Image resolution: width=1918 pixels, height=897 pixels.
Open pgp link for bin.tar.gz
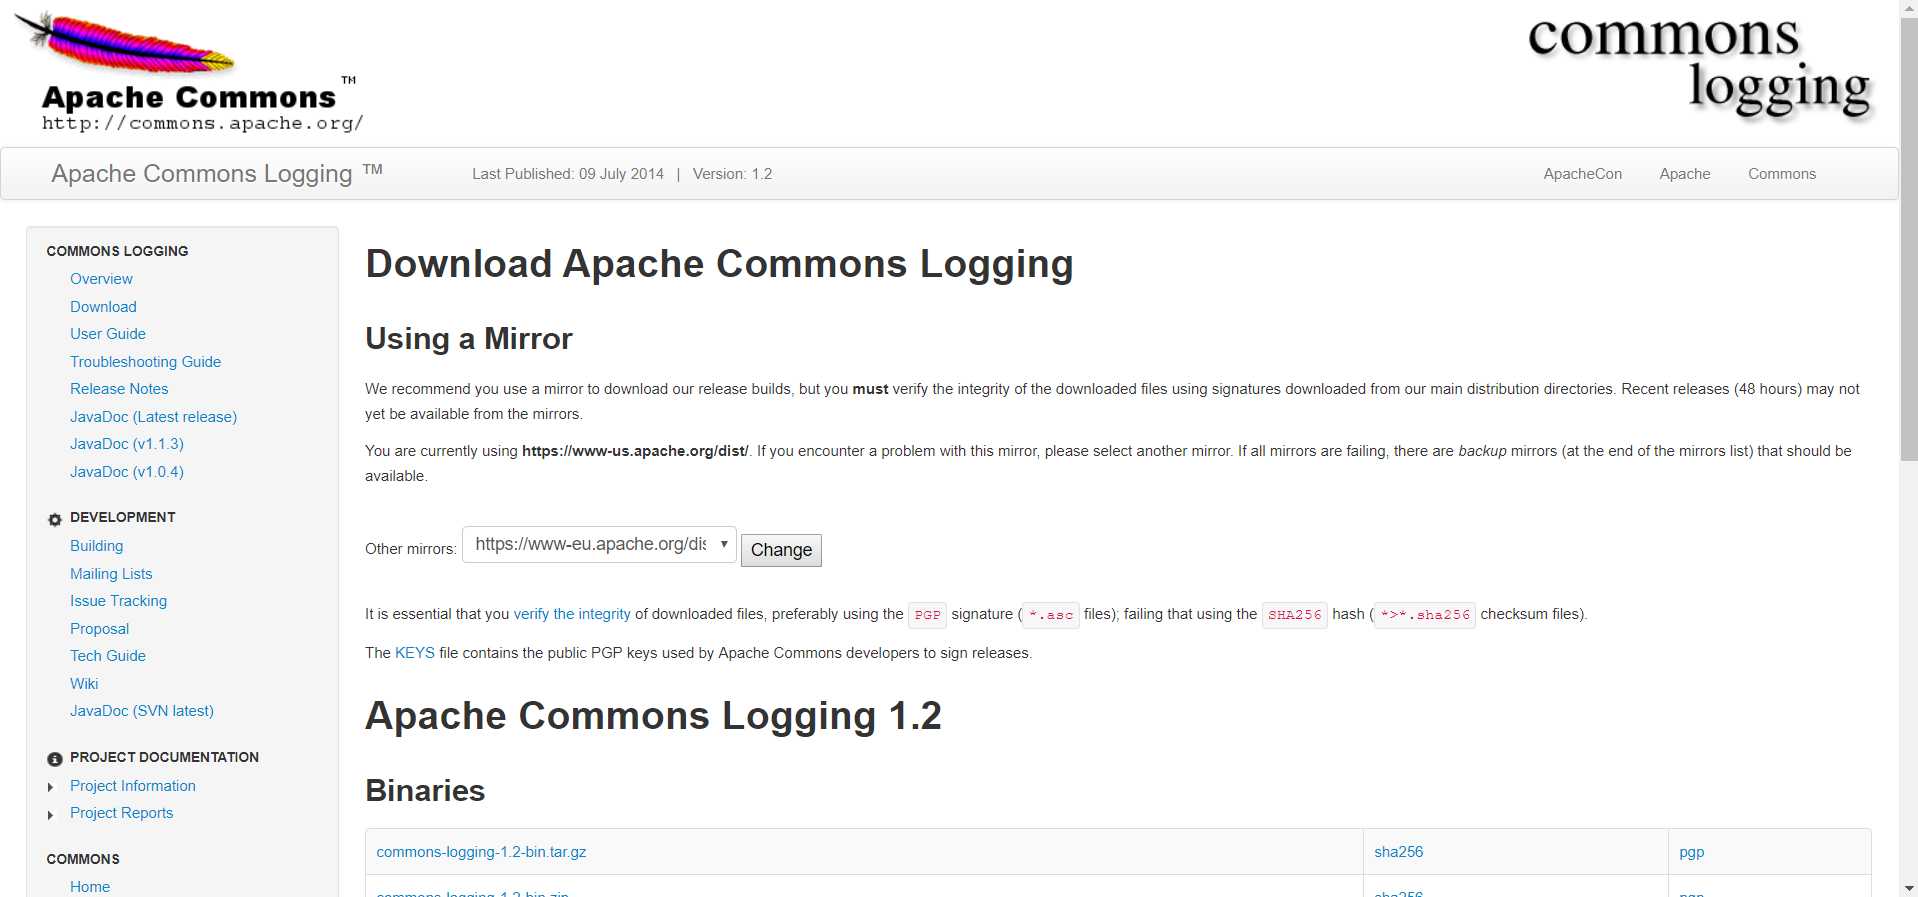point(1691,852)
